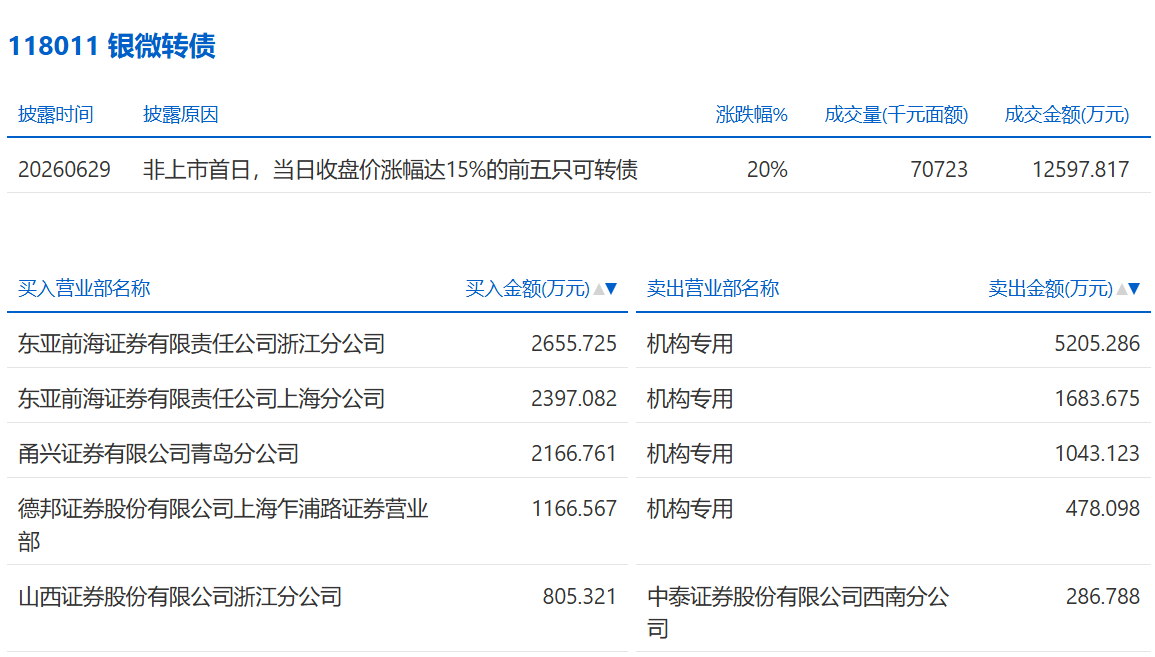
Task: Select disclosure date 20260629
Action: tap(64, 170)
